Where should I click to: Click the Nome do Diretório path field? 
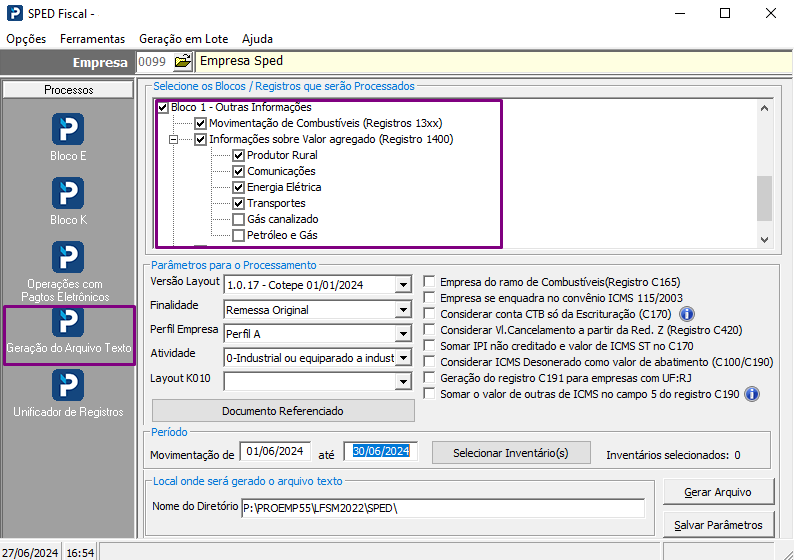click(443, 508)
